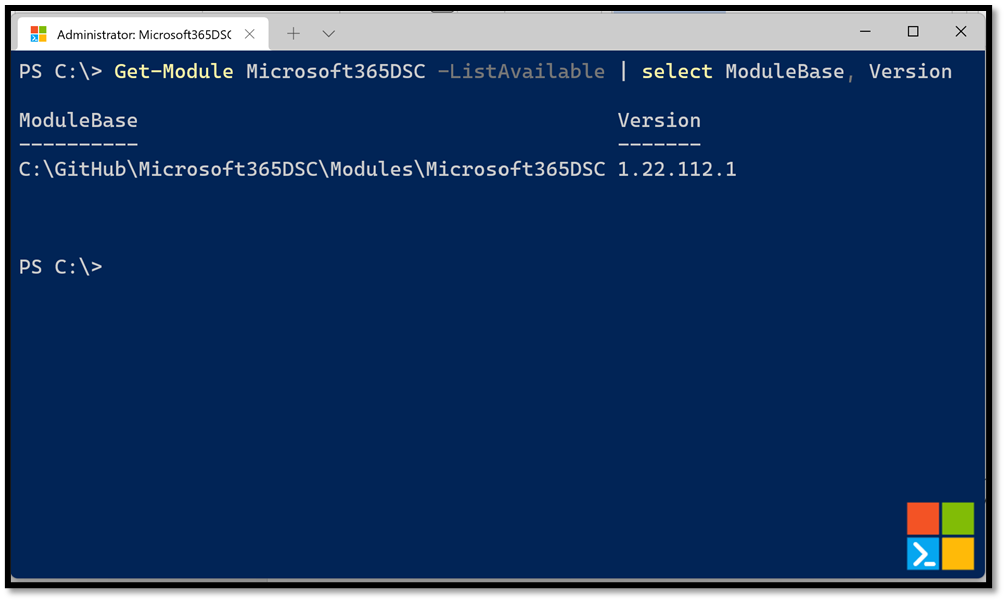This screenshot has width=1005, height=601.
Task: Minimize the terminal window
Action: click(865, 31)
